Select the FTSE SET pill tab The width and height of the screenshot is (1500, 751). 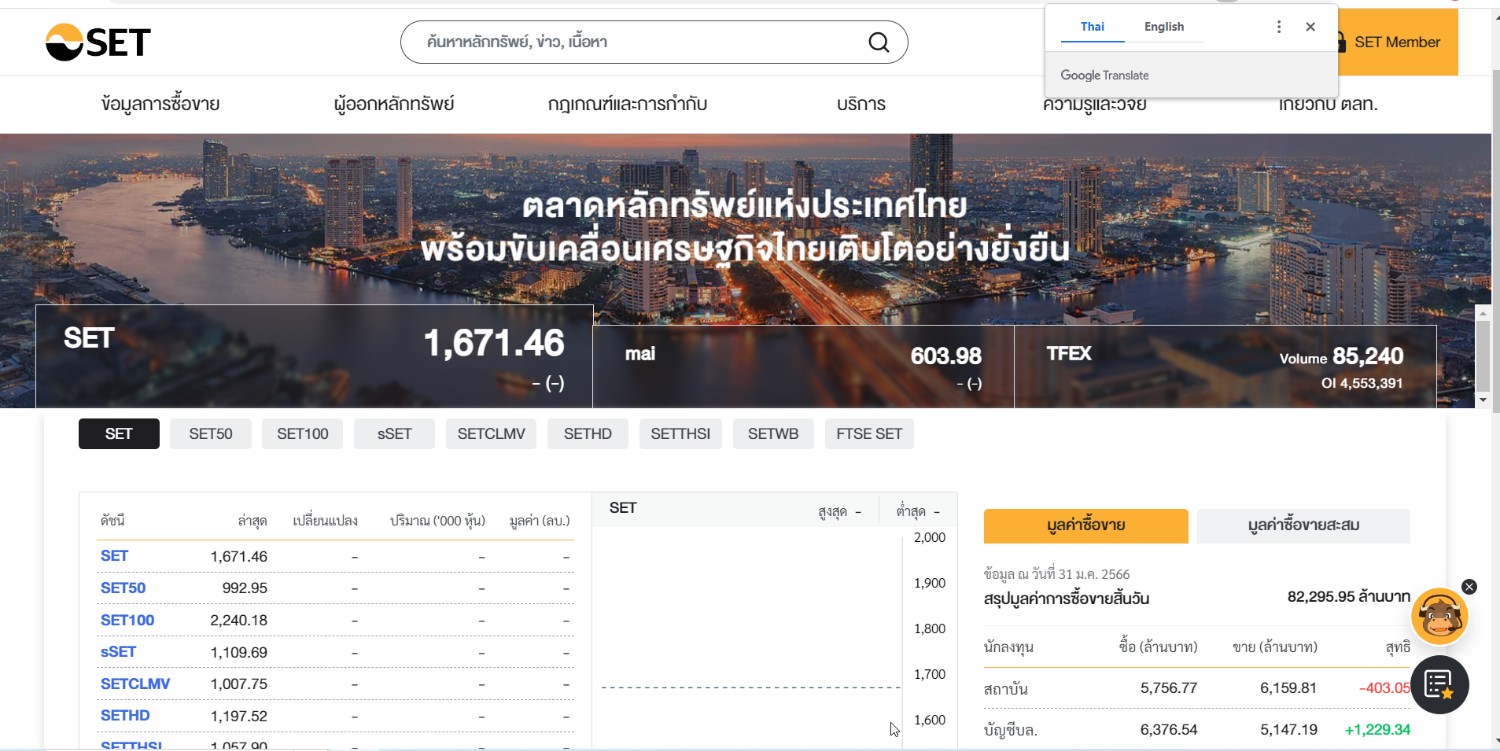click(869, 434)
